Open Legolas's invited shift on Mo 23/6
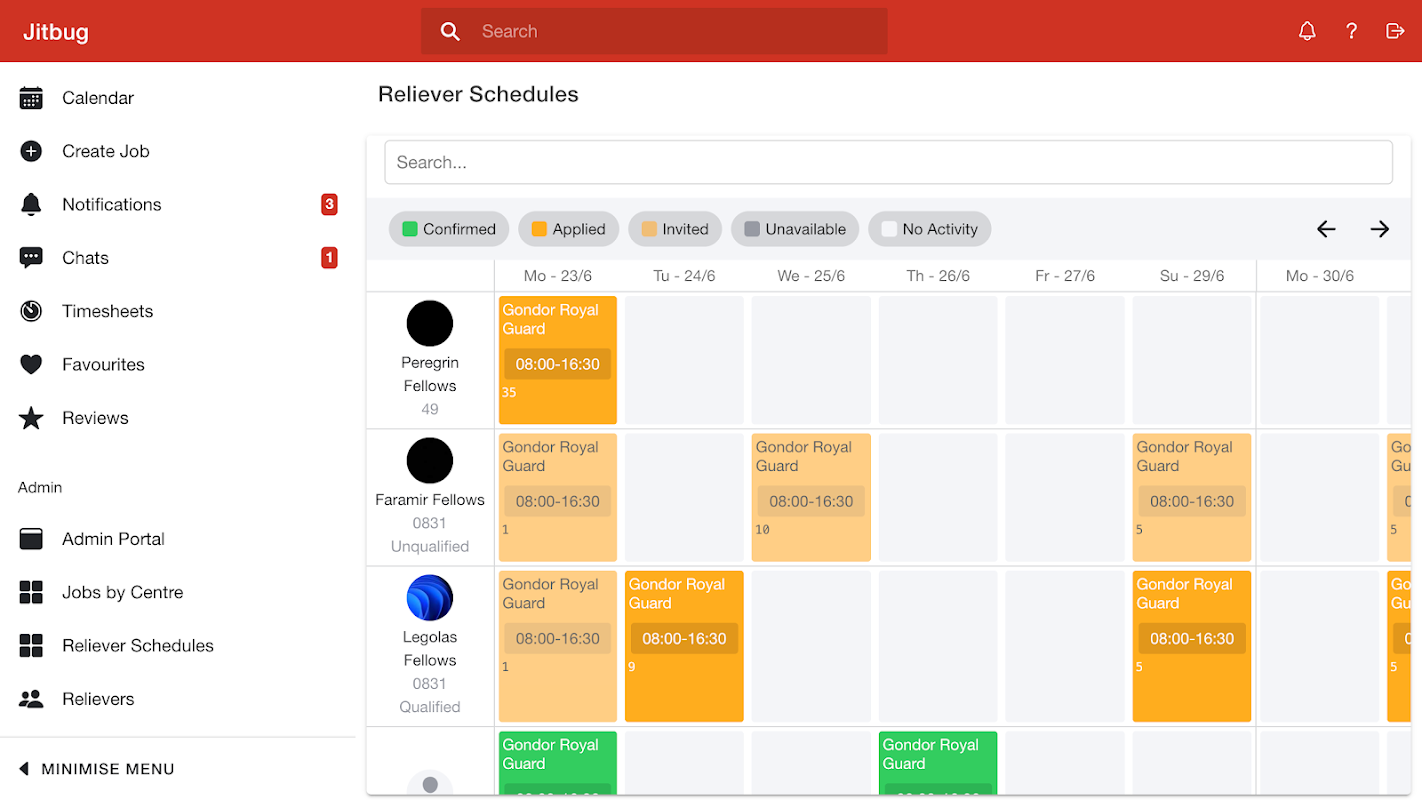This screenshot has width=1422, height=800. 558,646
